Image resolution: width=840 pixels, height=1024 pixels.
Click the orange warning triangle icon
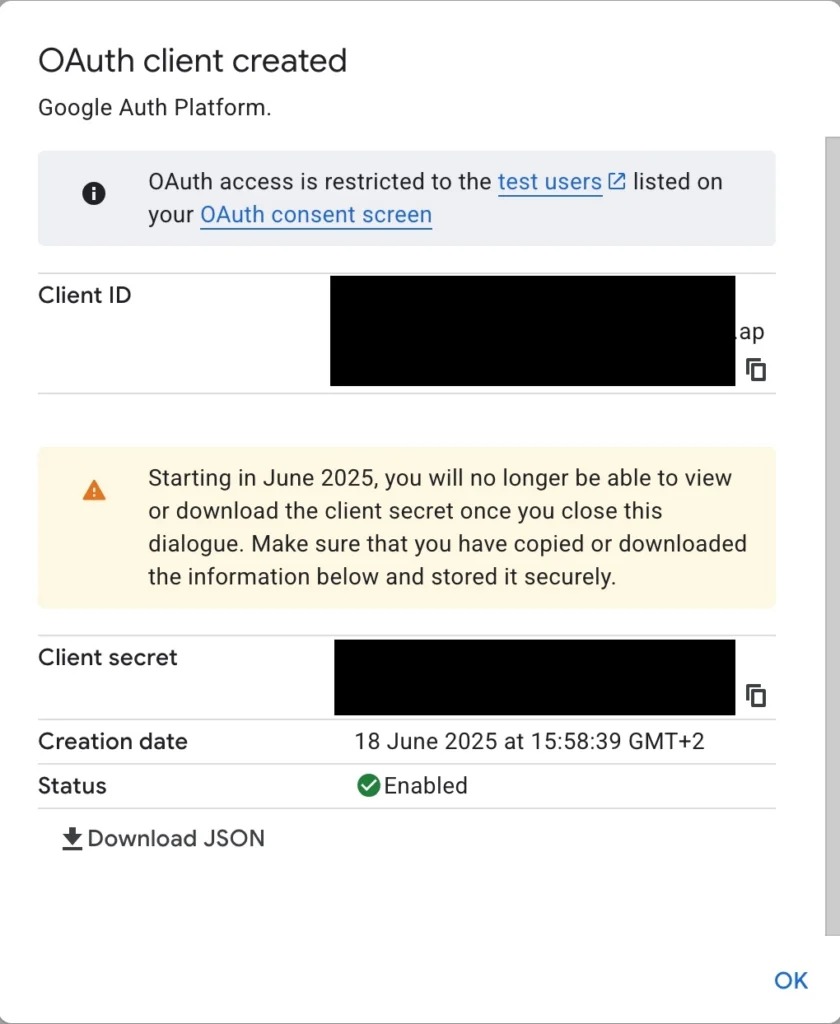click(94, 490)
